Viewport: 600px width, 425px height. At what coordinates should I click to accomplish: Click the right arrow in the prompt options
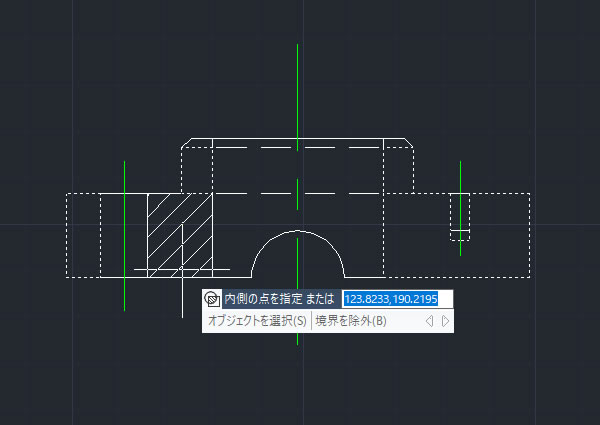point(445,321)
